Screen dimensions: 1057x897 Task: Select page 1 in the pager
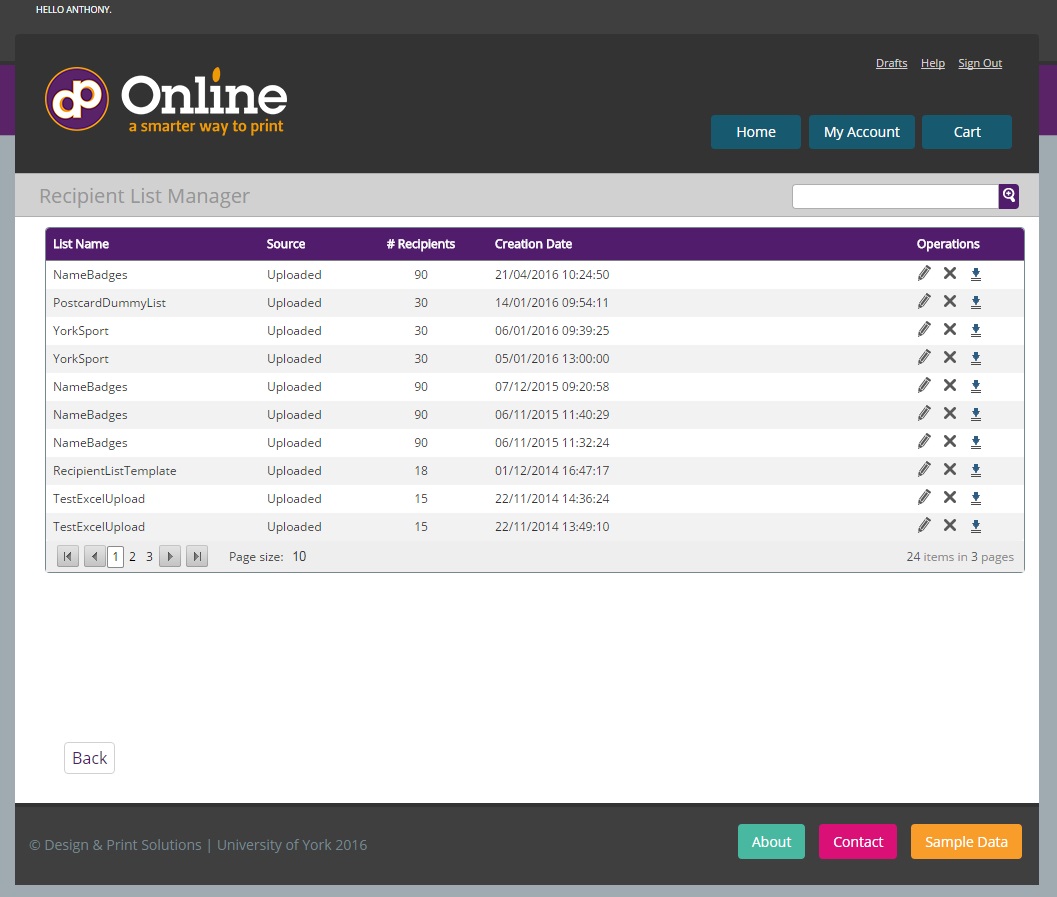point(115,557)
